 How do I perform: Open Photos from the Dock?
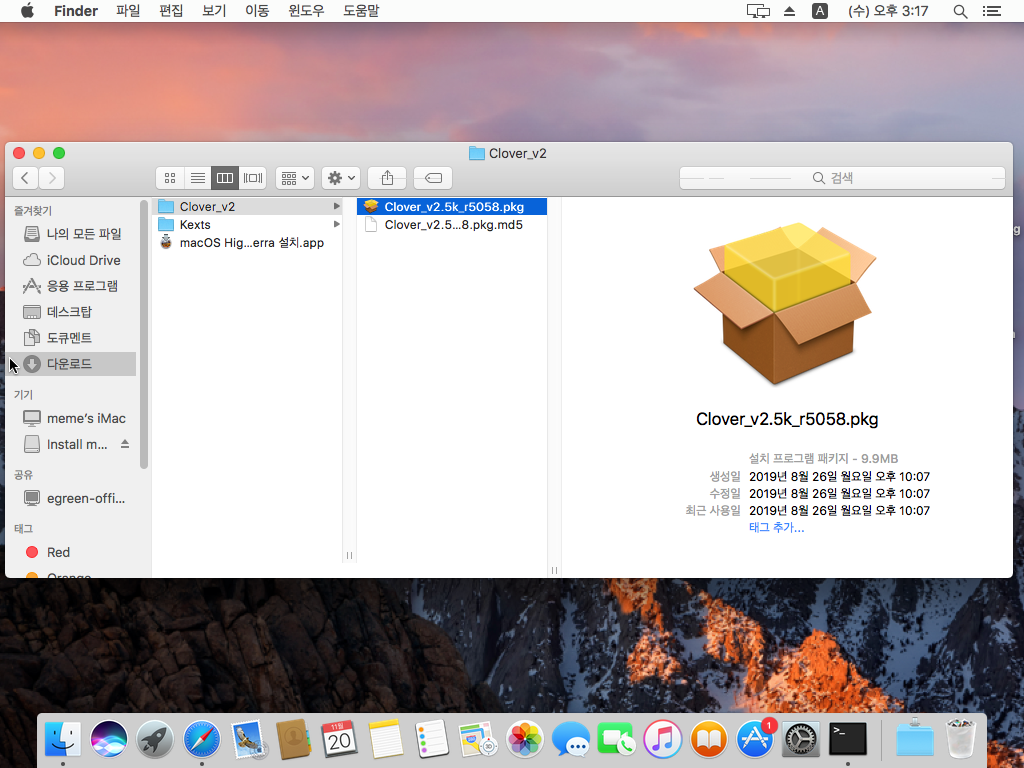(x=524, y=739)
